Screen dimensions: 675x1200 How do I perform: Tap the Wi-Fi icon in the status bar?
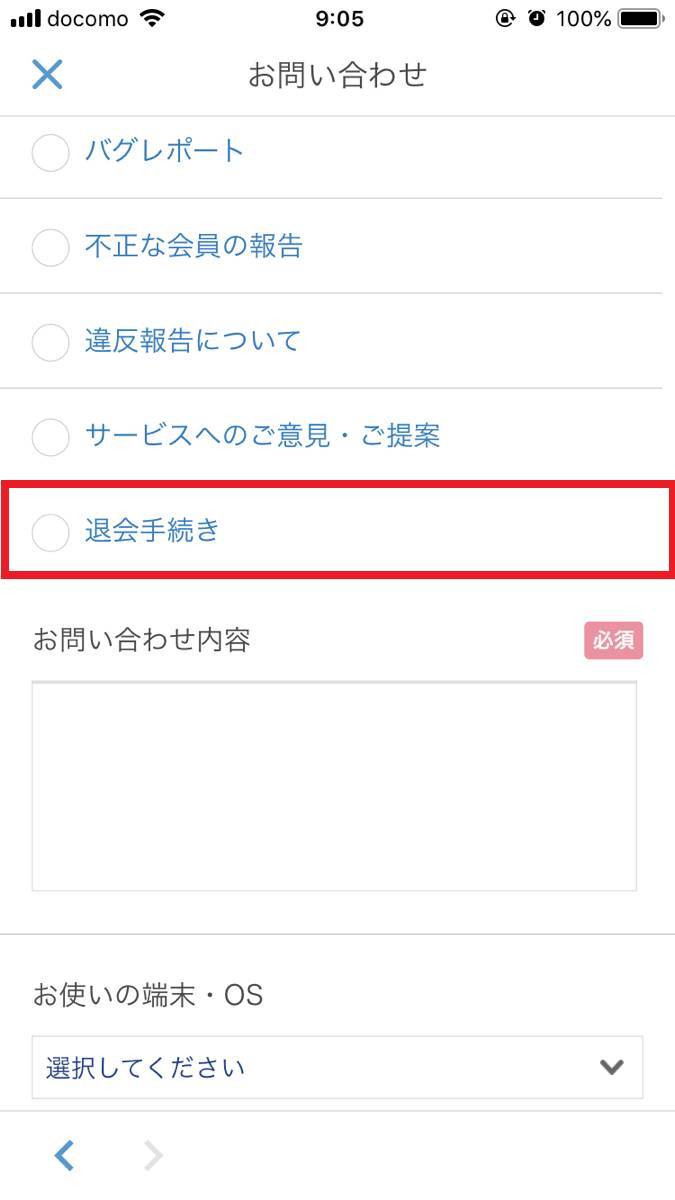[153, 19]
